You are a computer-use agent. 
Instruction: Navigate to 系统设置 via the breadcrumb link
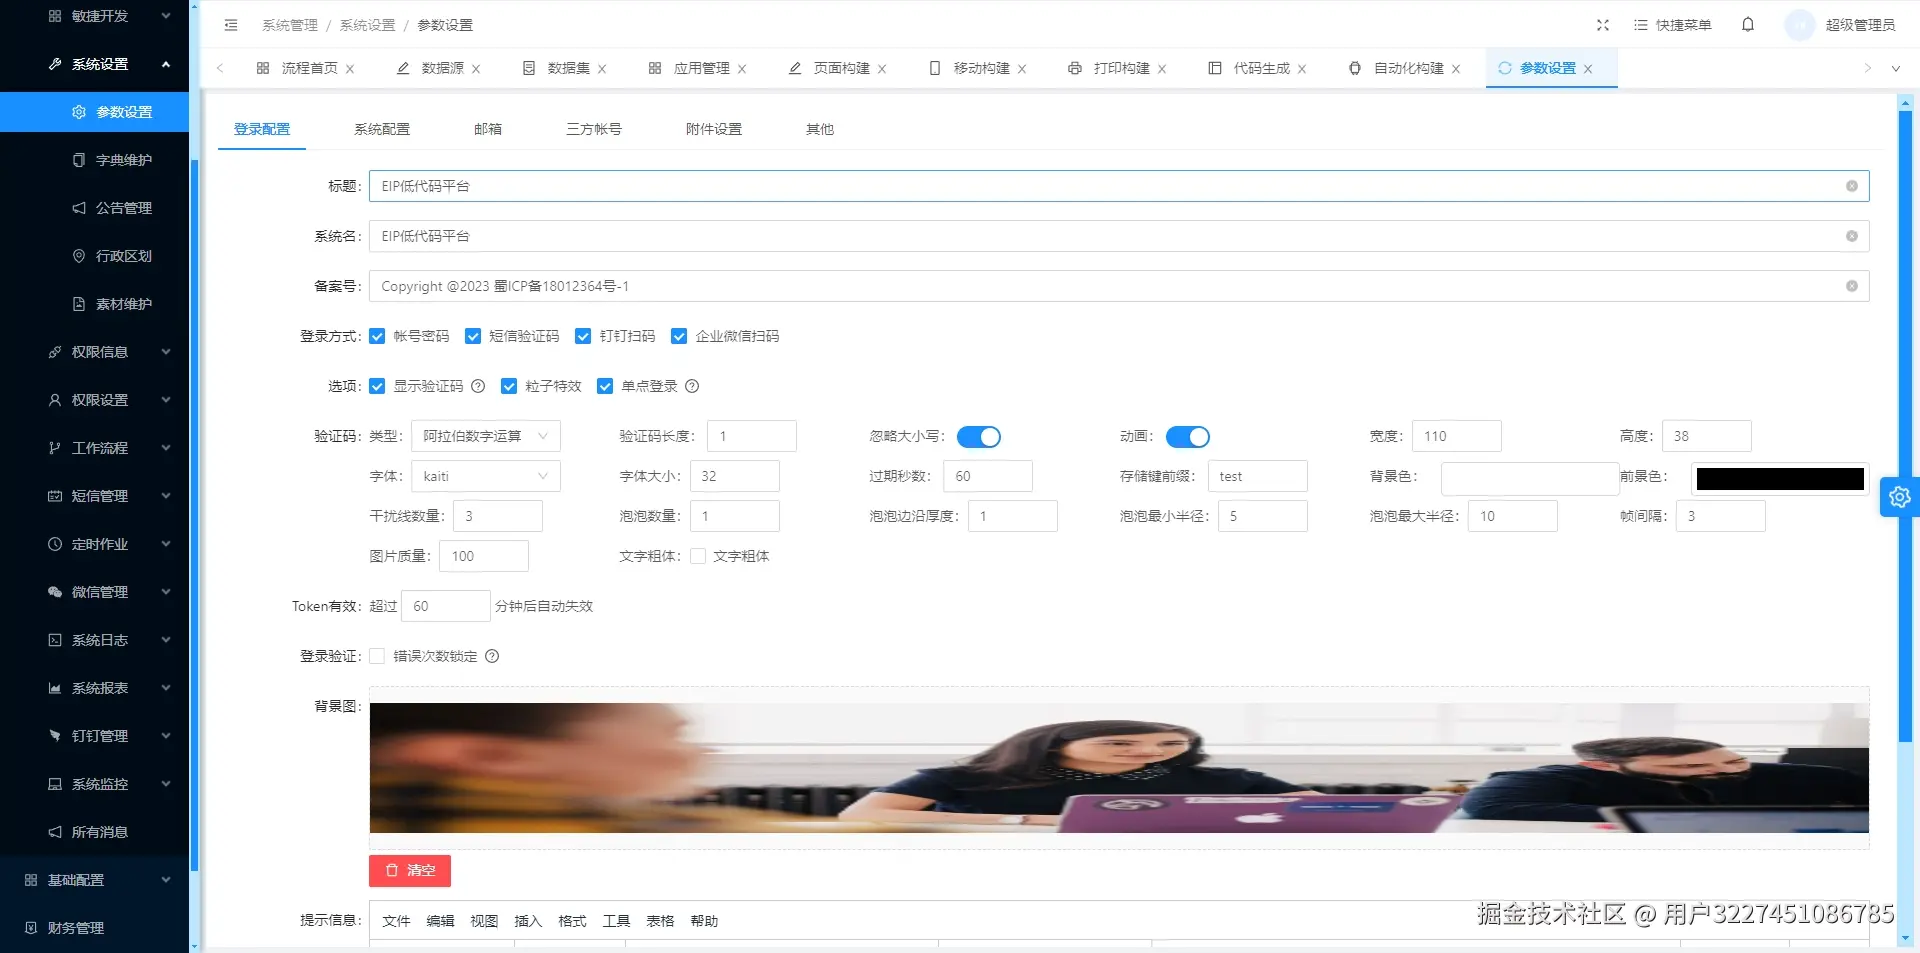(x=366, y=25)
